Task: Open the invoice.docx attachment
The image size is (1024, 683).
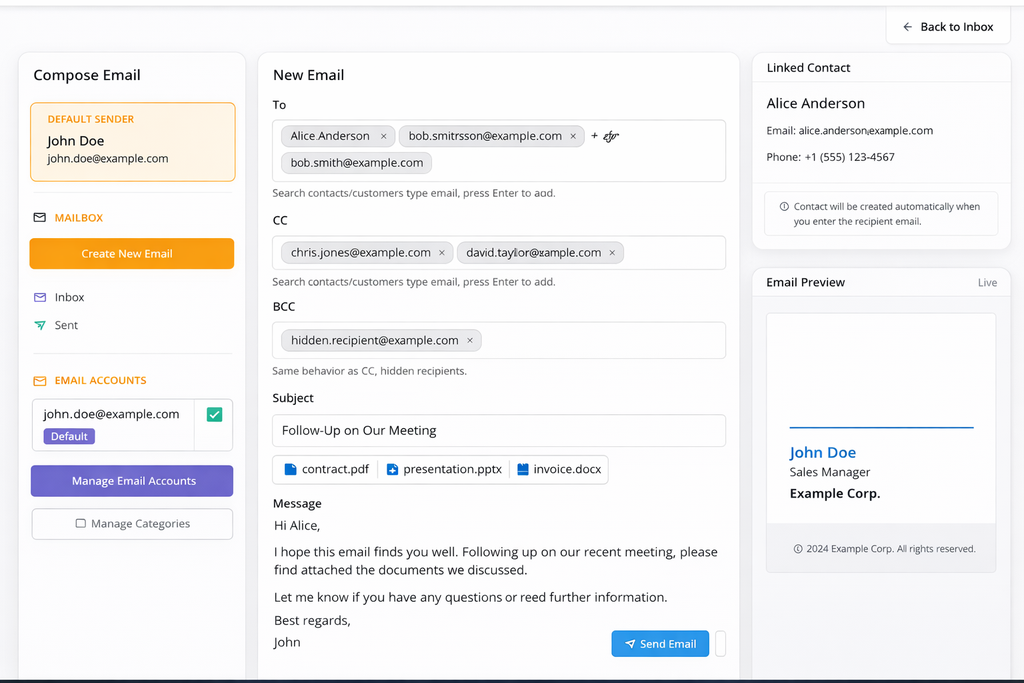Action: tap(558, 469)
